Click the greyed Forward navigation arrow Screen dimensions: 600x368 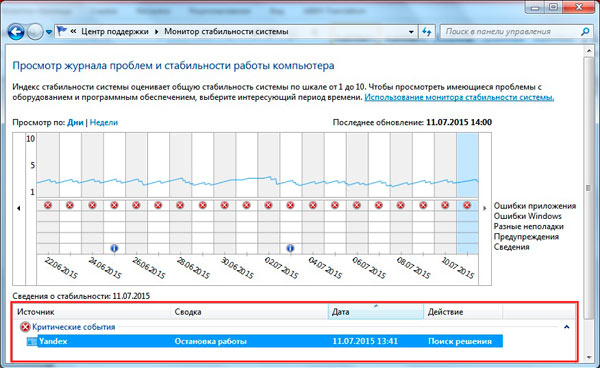click(x=35, y=32)
